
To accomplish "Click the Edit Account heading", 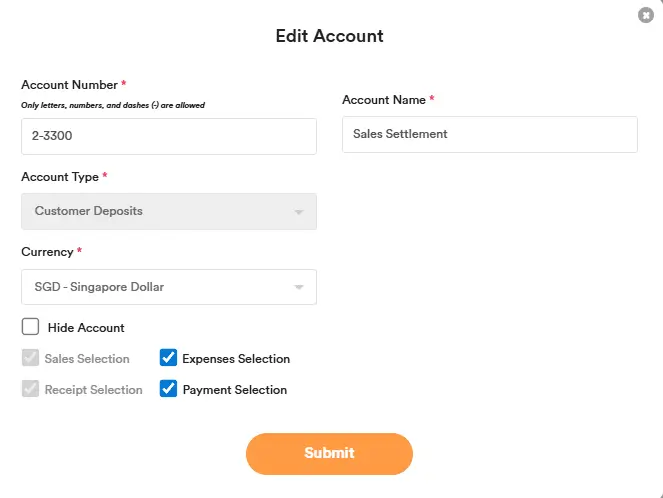I will point(329,36).
